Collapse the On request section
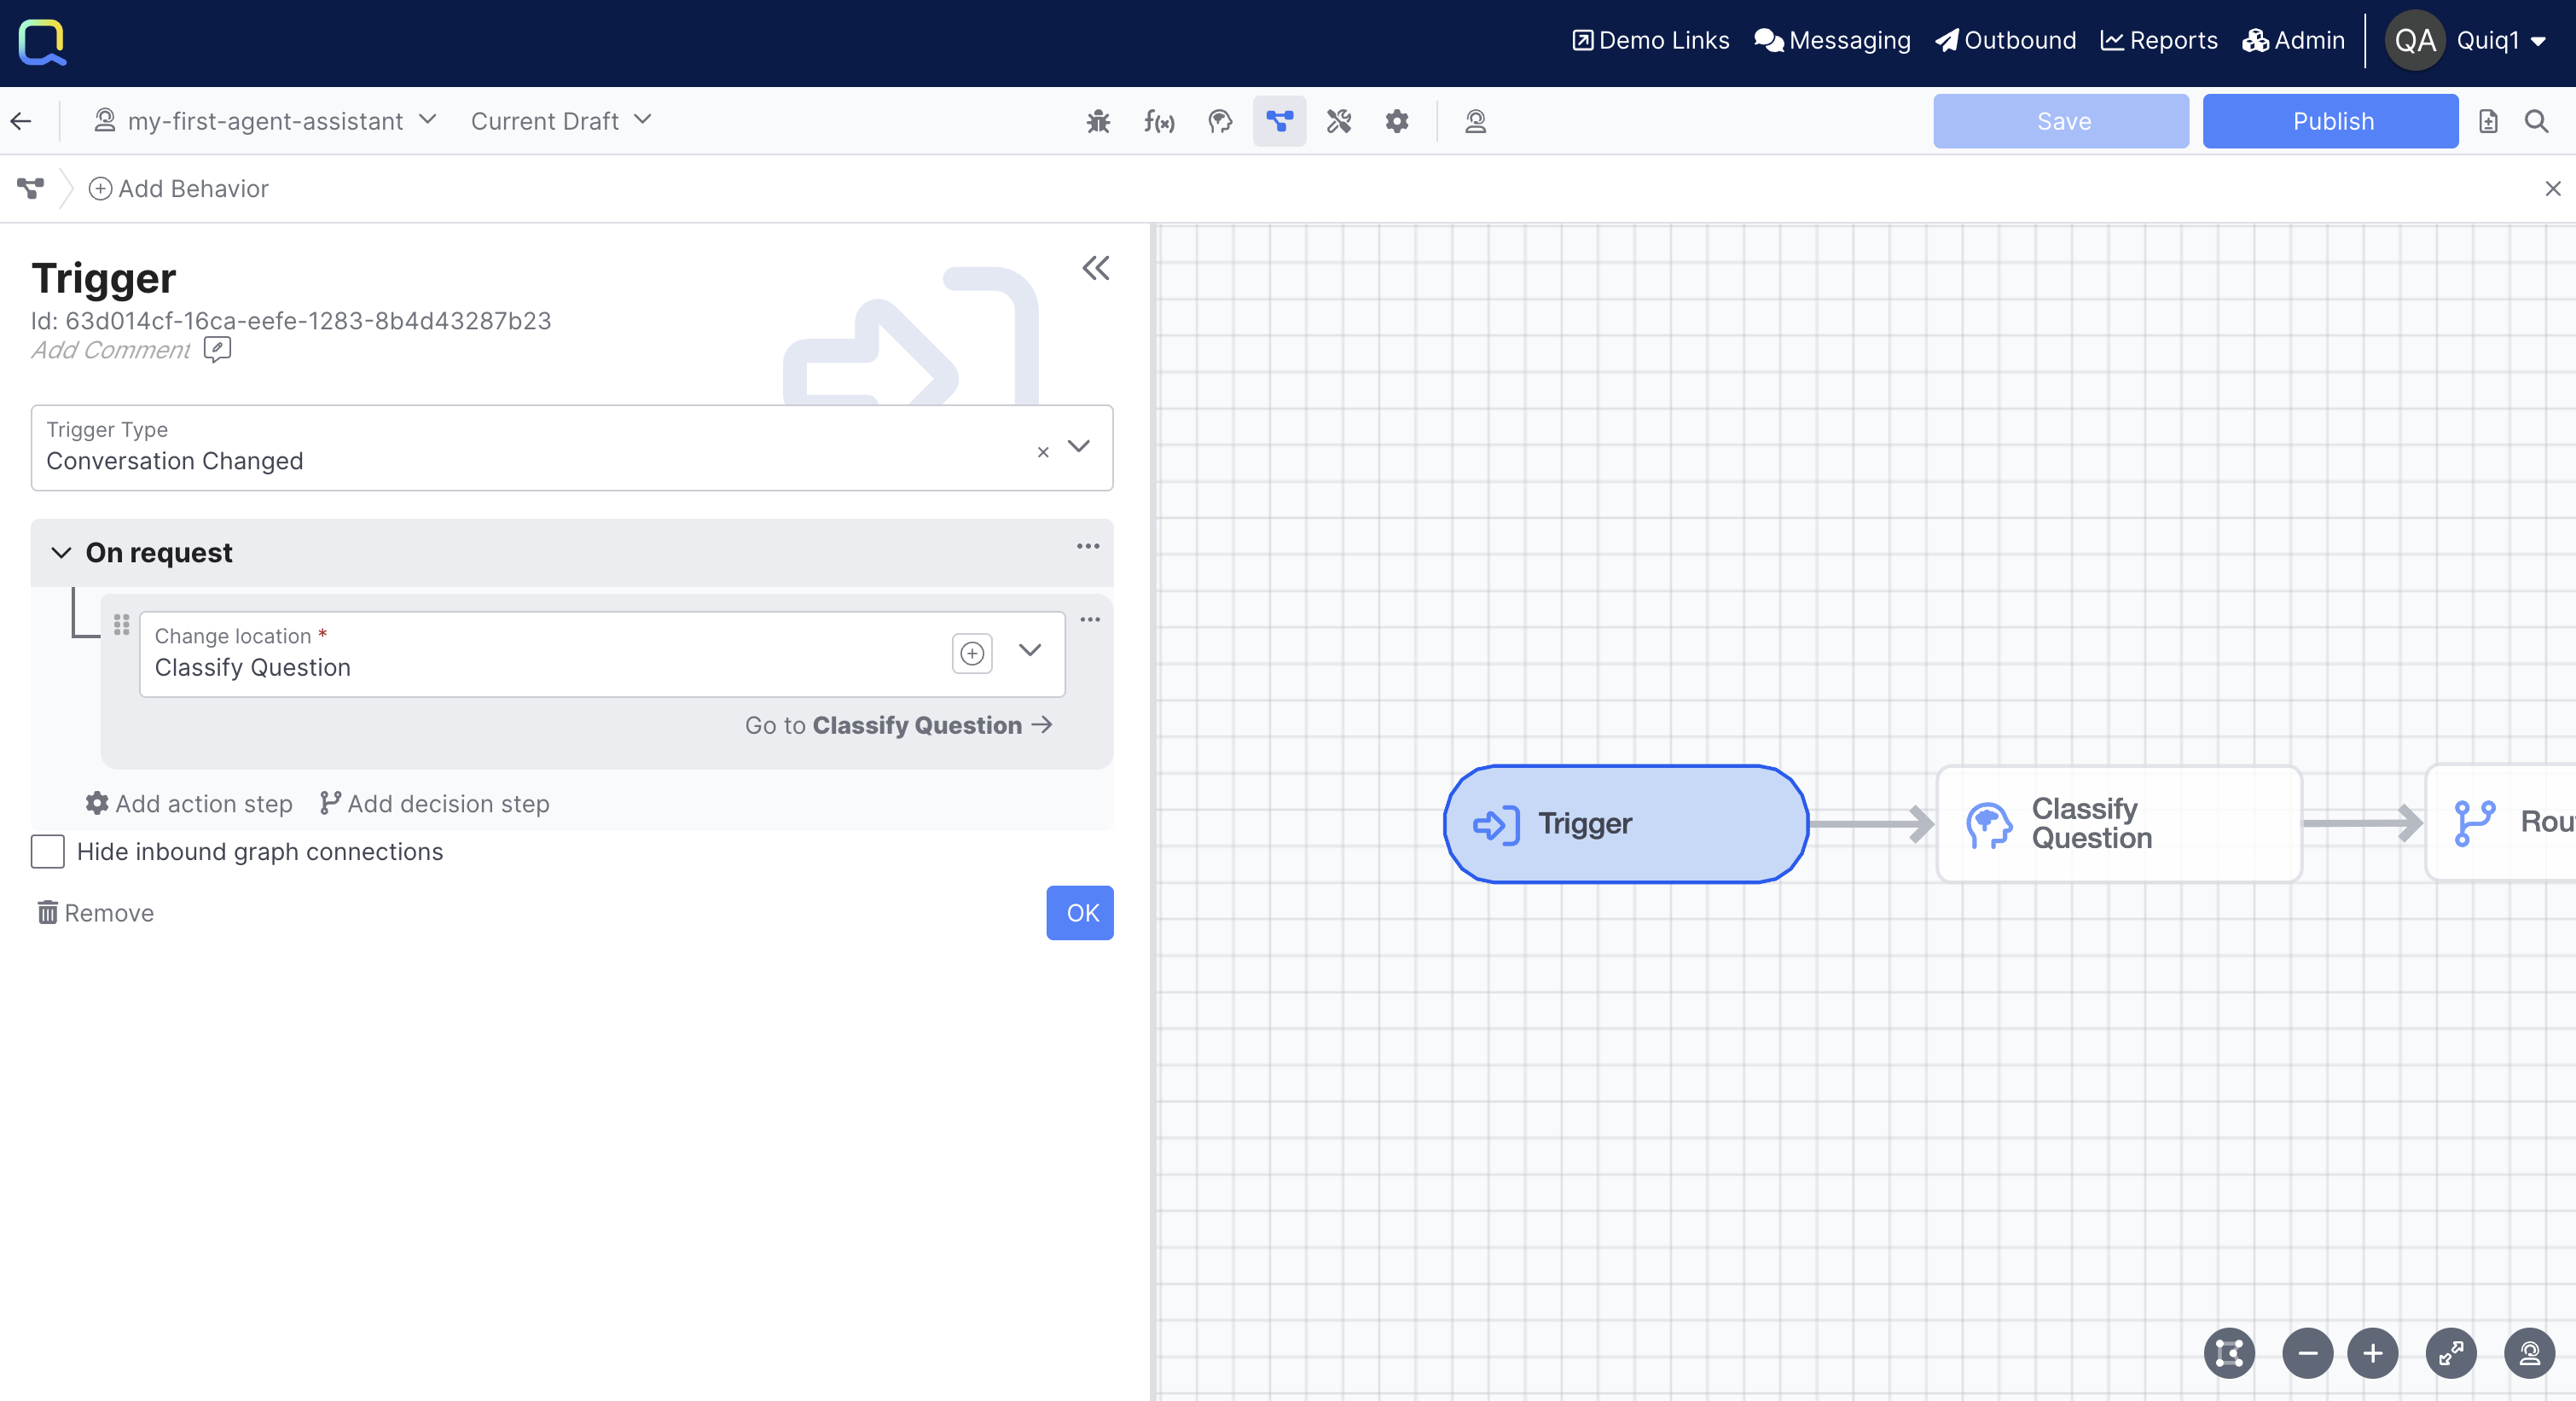Screen dimensions: 2576x1401 61,553
